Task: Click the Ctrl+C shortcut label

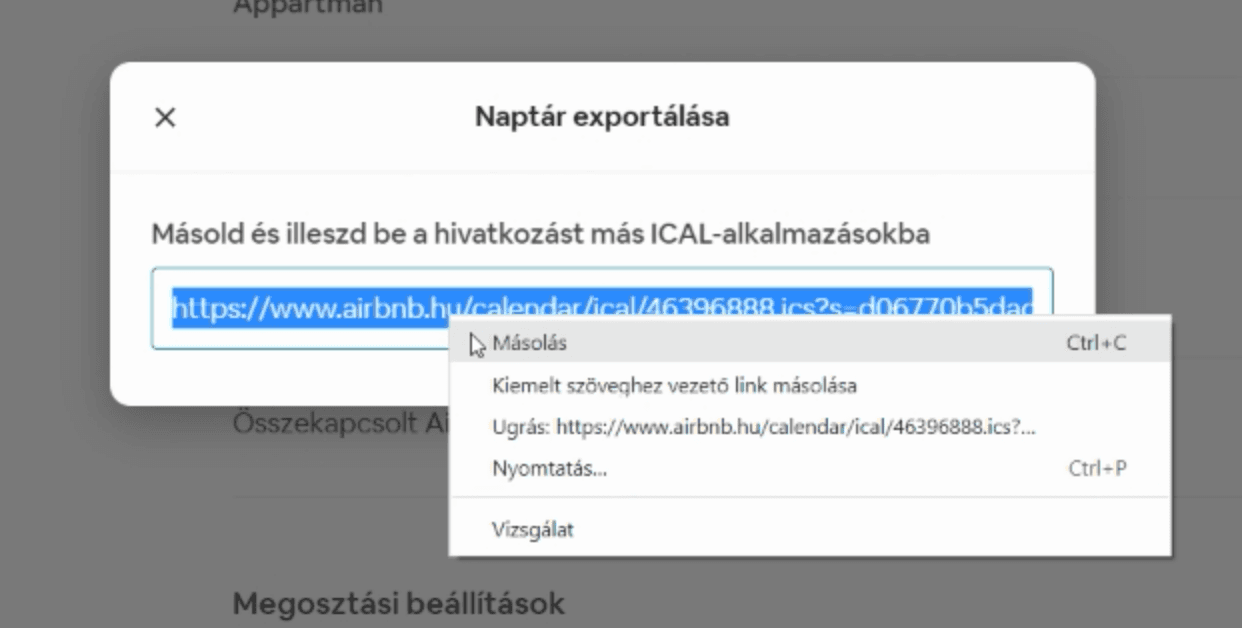Action: [1096, 343]
